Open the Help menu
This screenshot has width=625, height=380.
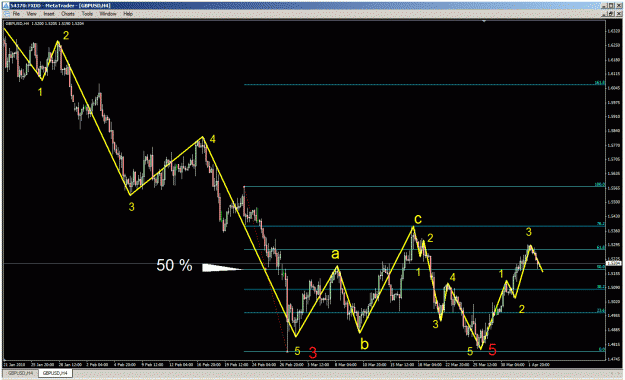point(128,14)
